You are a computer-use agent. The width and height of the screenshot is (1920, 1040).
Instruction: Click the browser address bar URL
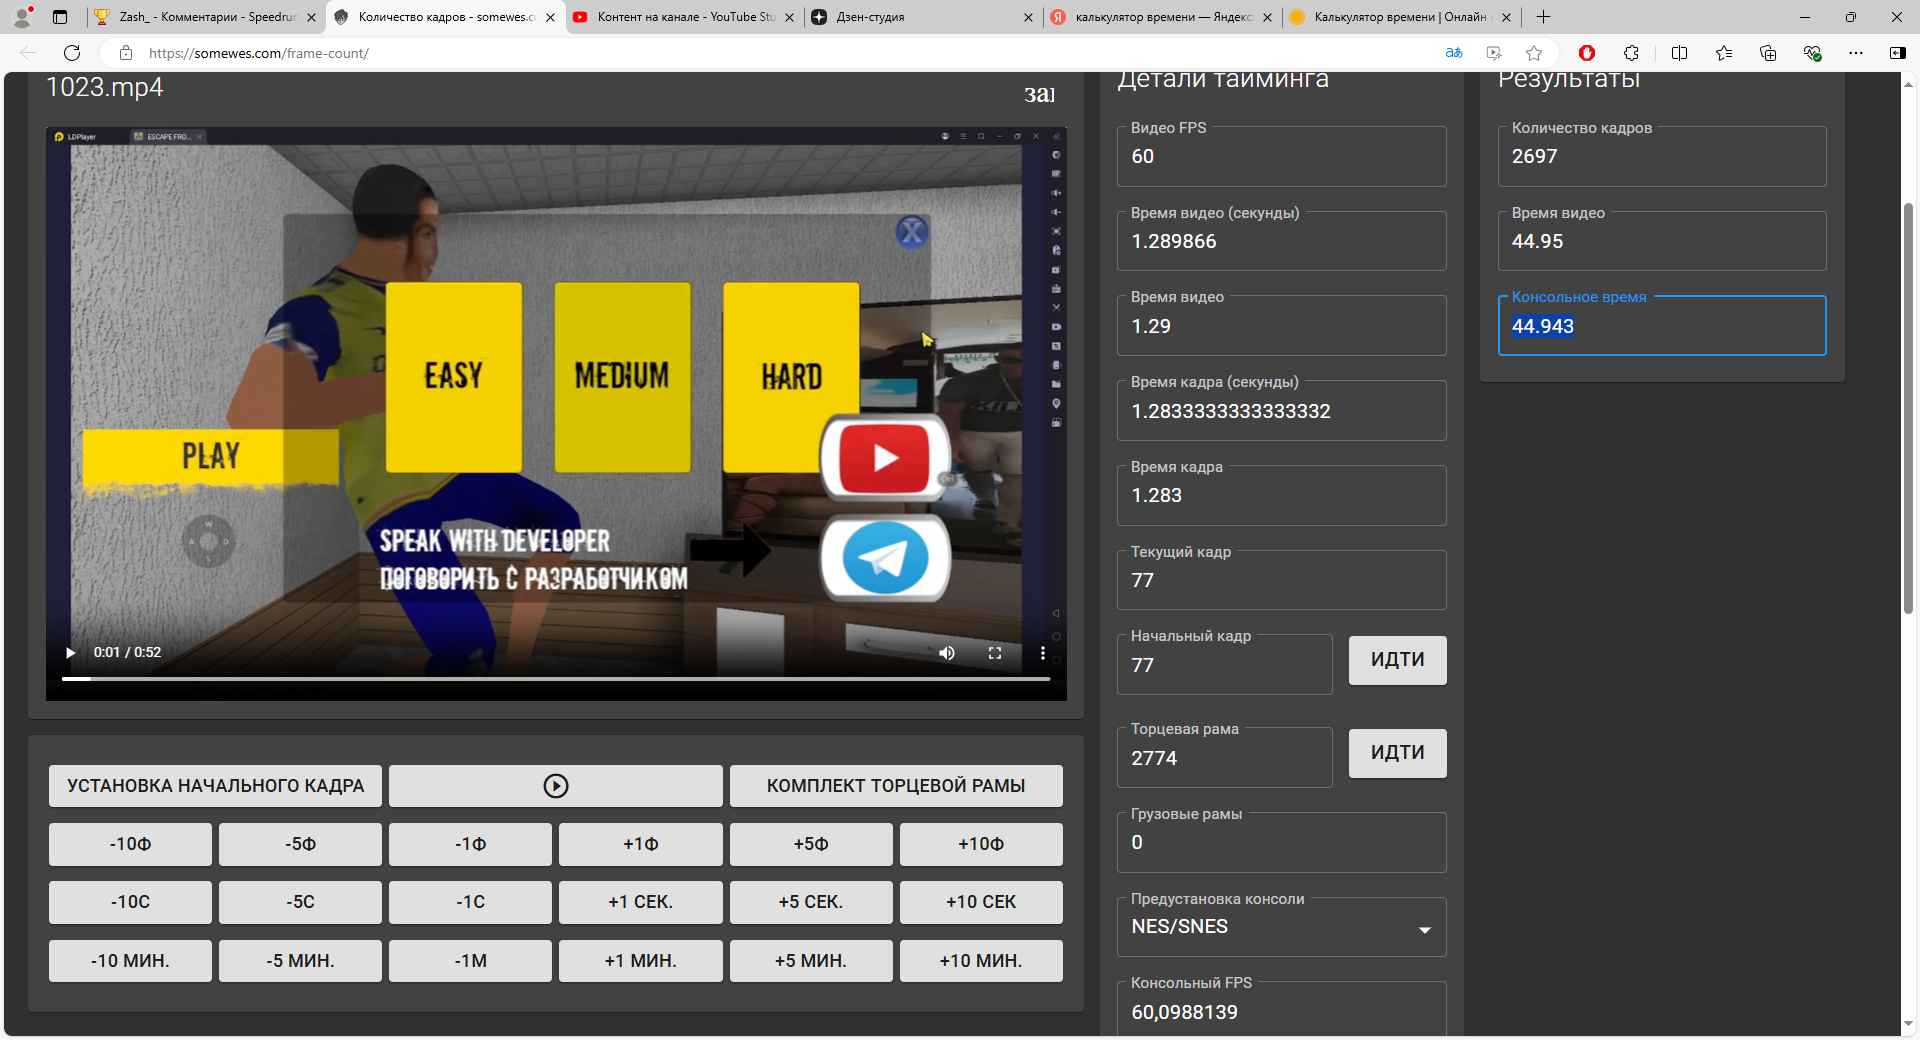(x=259, y=53)
